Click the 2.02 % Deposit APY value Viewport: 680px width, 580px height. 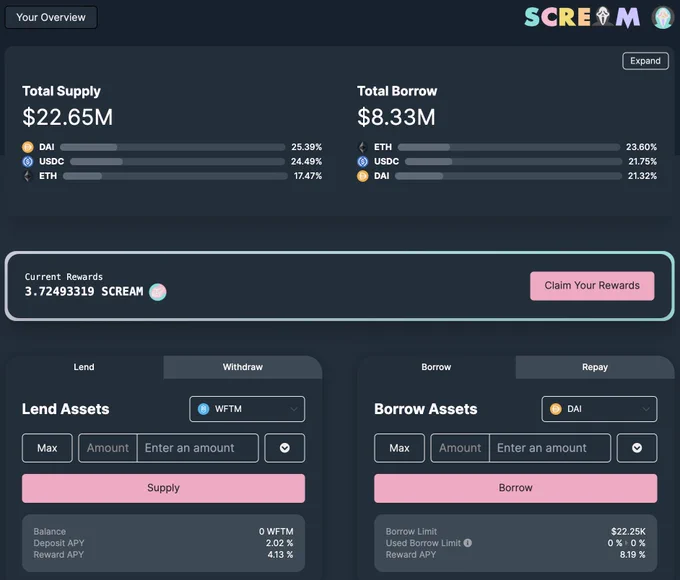280,543
